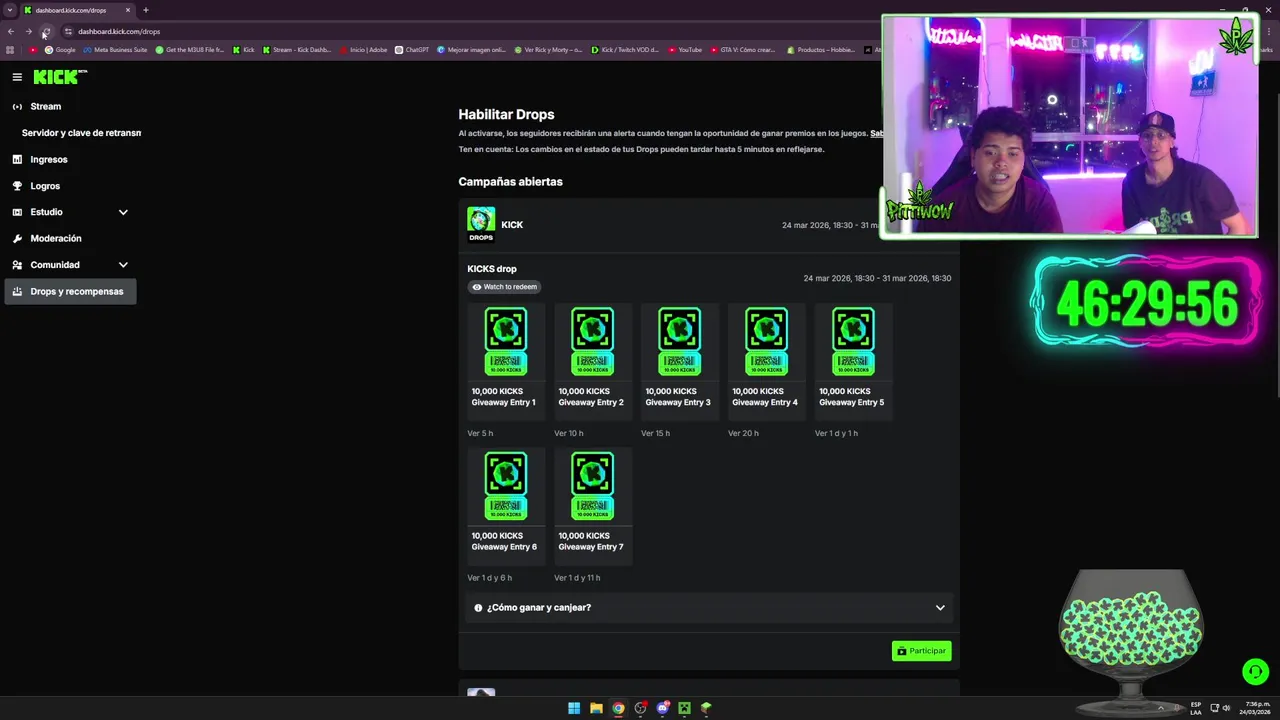Screen dimensions: 1280x720
Task: Open the tab search dropdown arrow
Action: (9, 10)
